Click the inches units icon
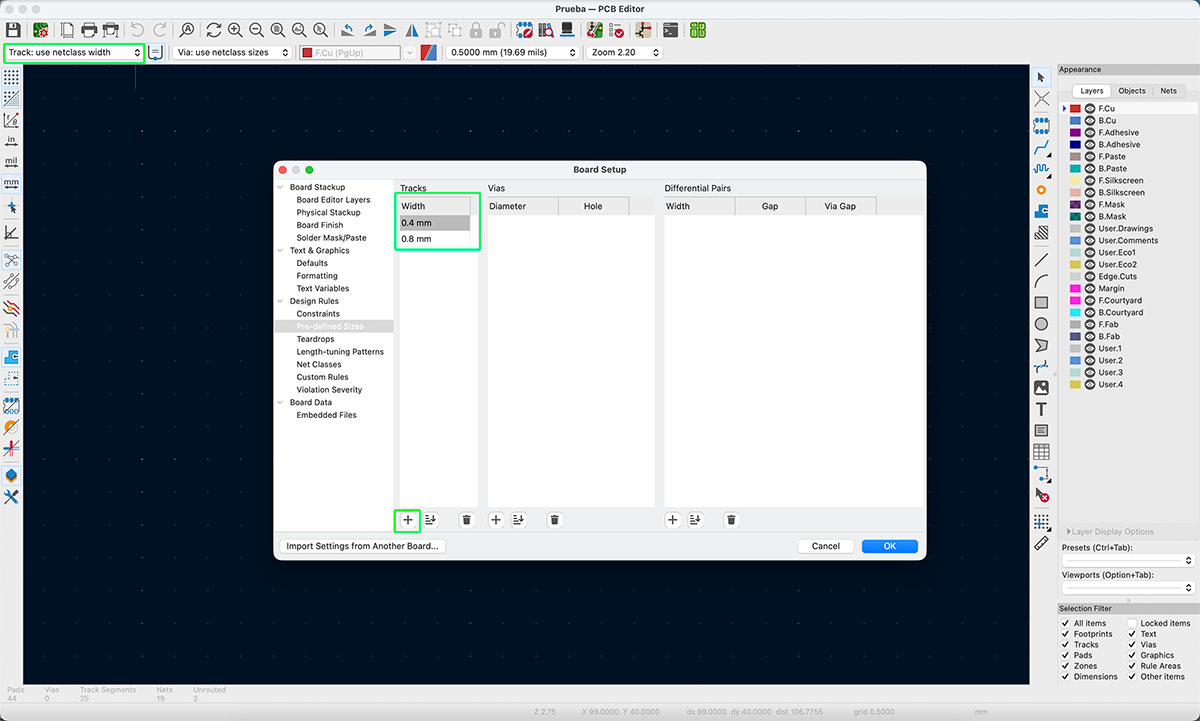 11,141
